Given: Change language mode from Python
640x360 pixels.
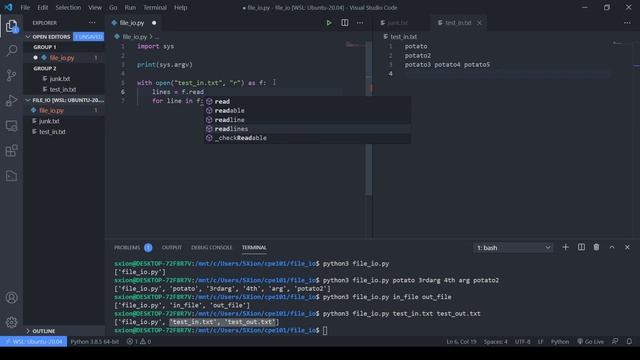Looking at the screenshot, I should tap(560, 342).
